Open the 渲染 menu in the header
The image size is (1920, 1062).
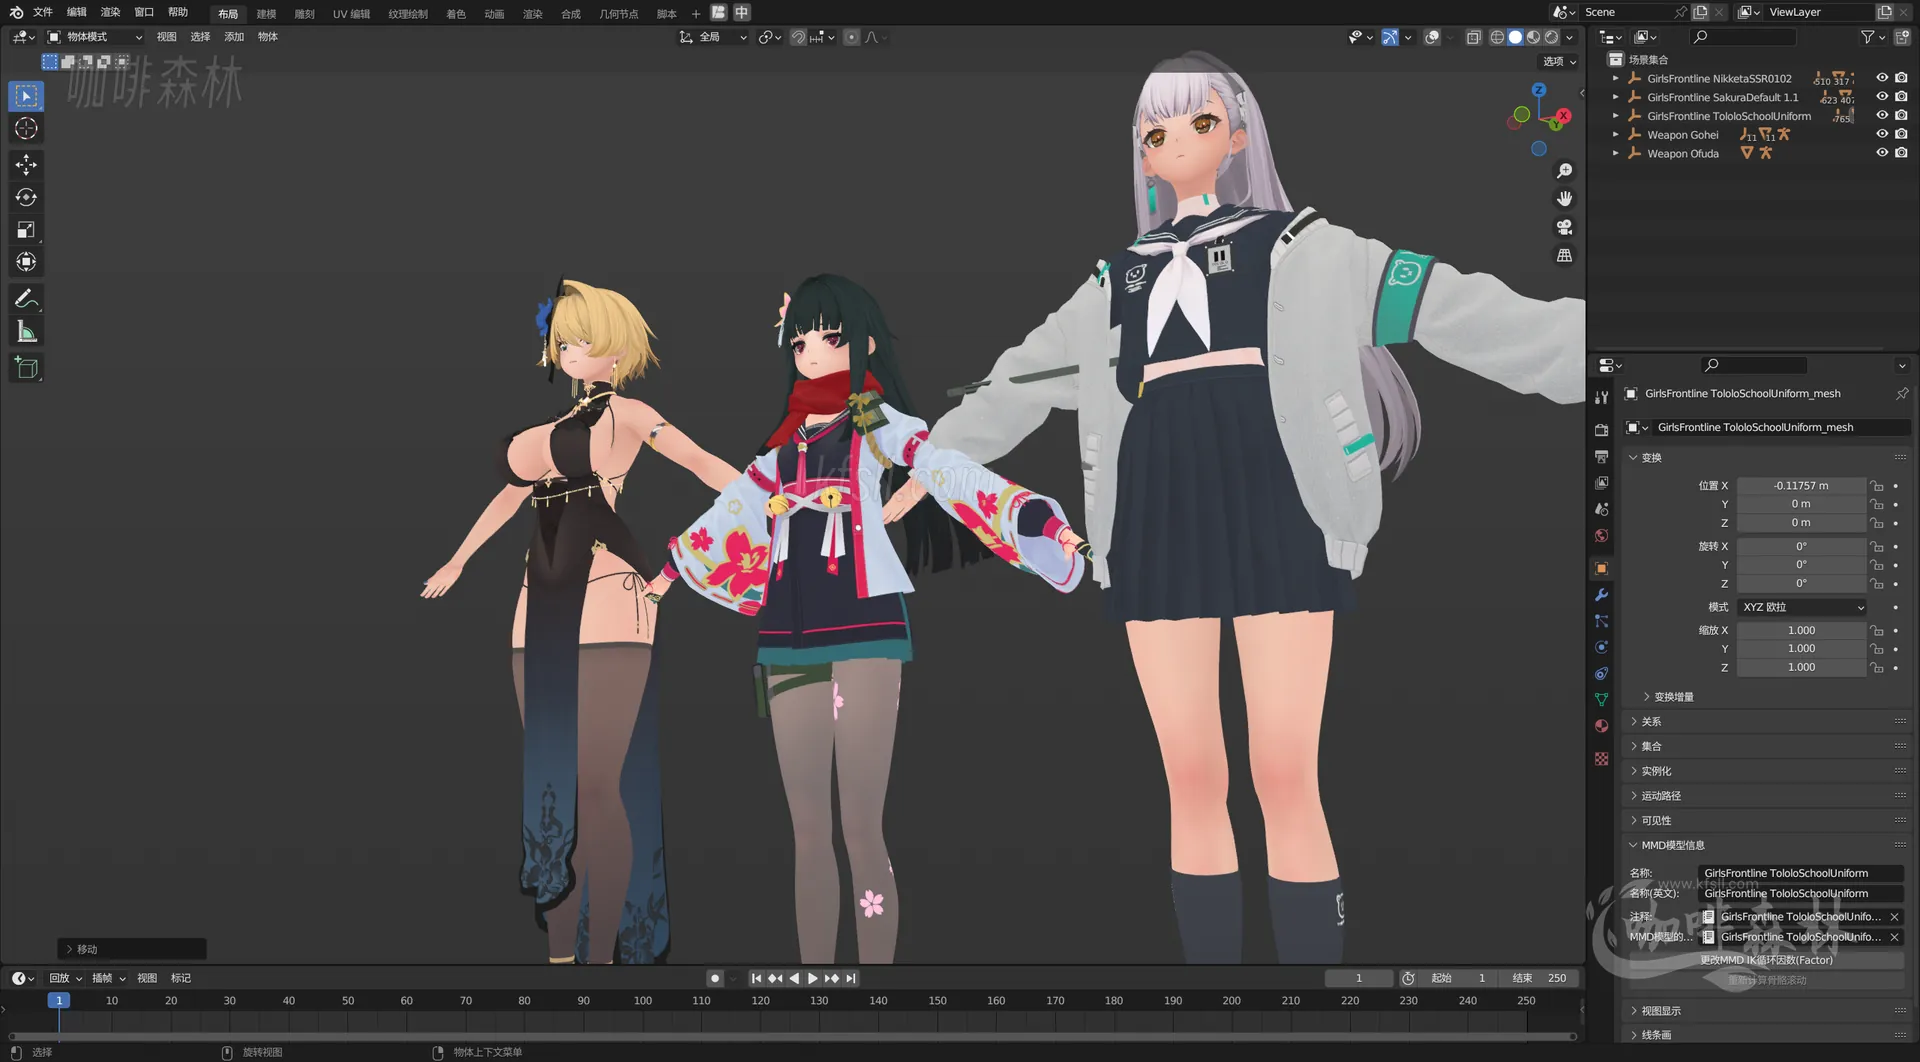click(x=110, y=13)
